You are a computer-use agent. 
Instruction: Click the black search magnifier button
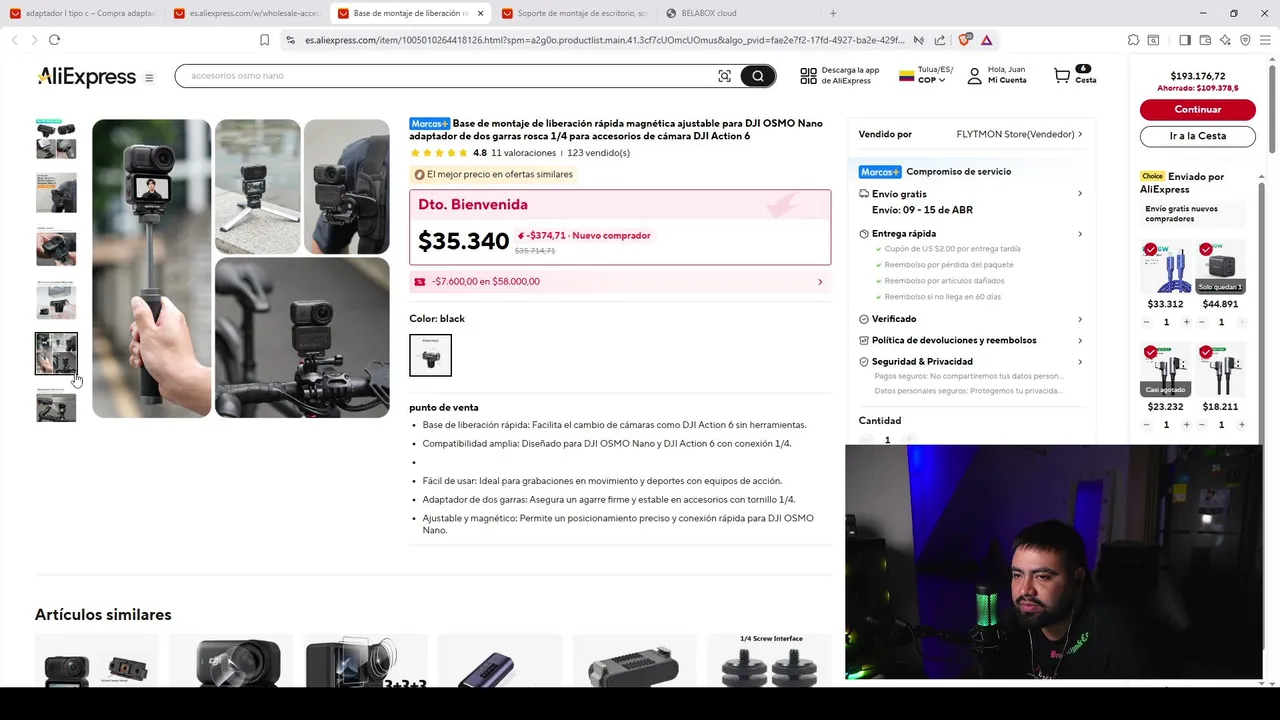point(758,76)
